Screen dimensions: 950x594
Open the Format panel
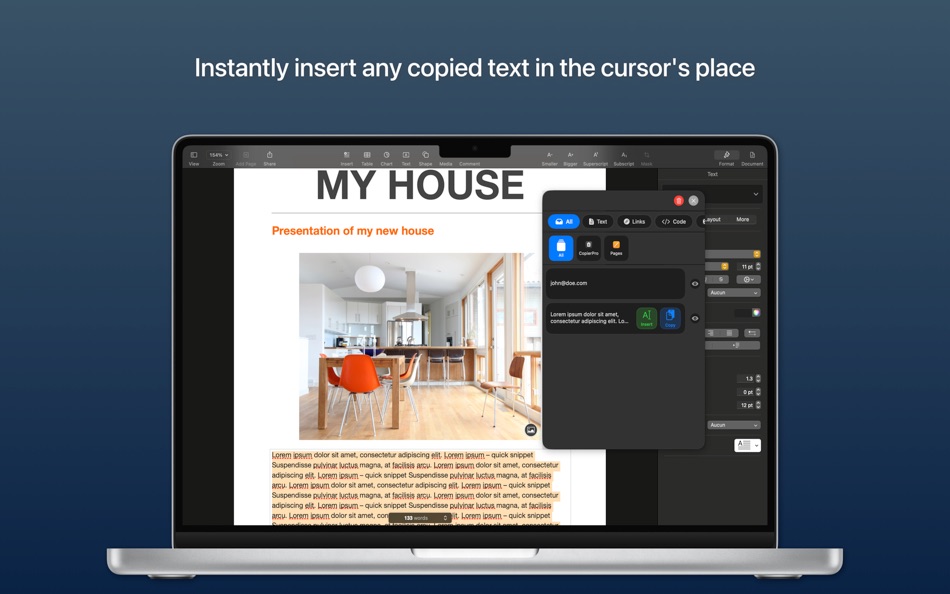pos(727,157)
